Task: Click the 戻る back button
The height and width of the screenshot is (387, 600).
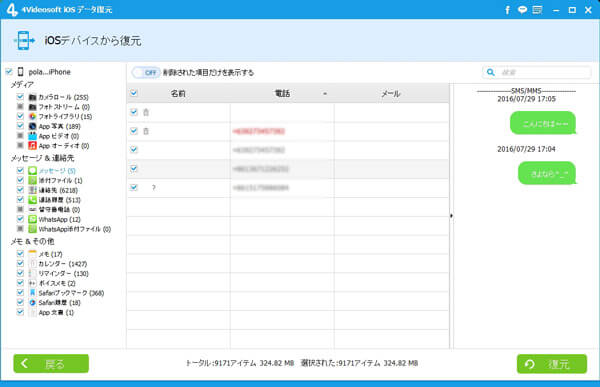Action: pos(51,364)
